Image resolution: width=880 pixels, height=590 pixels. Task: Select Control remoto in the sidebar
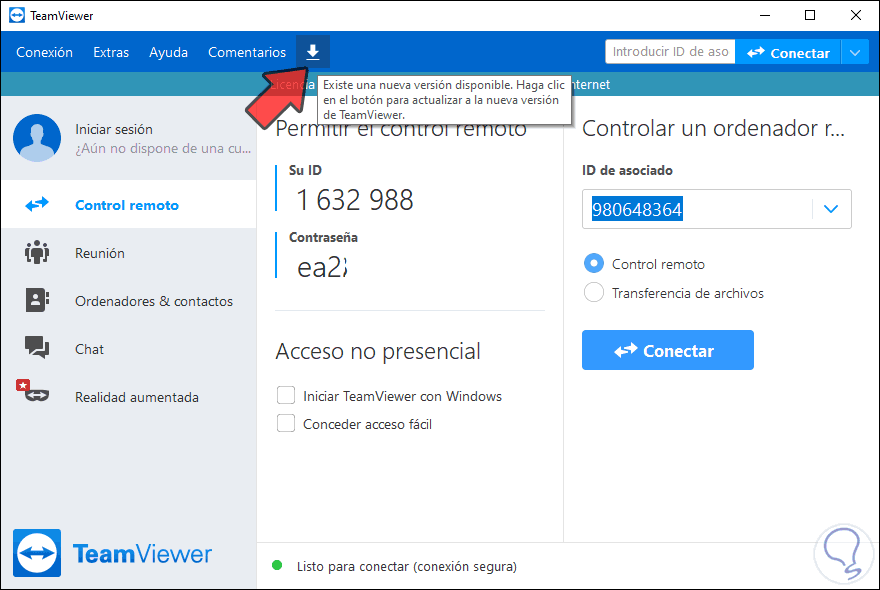129,204
